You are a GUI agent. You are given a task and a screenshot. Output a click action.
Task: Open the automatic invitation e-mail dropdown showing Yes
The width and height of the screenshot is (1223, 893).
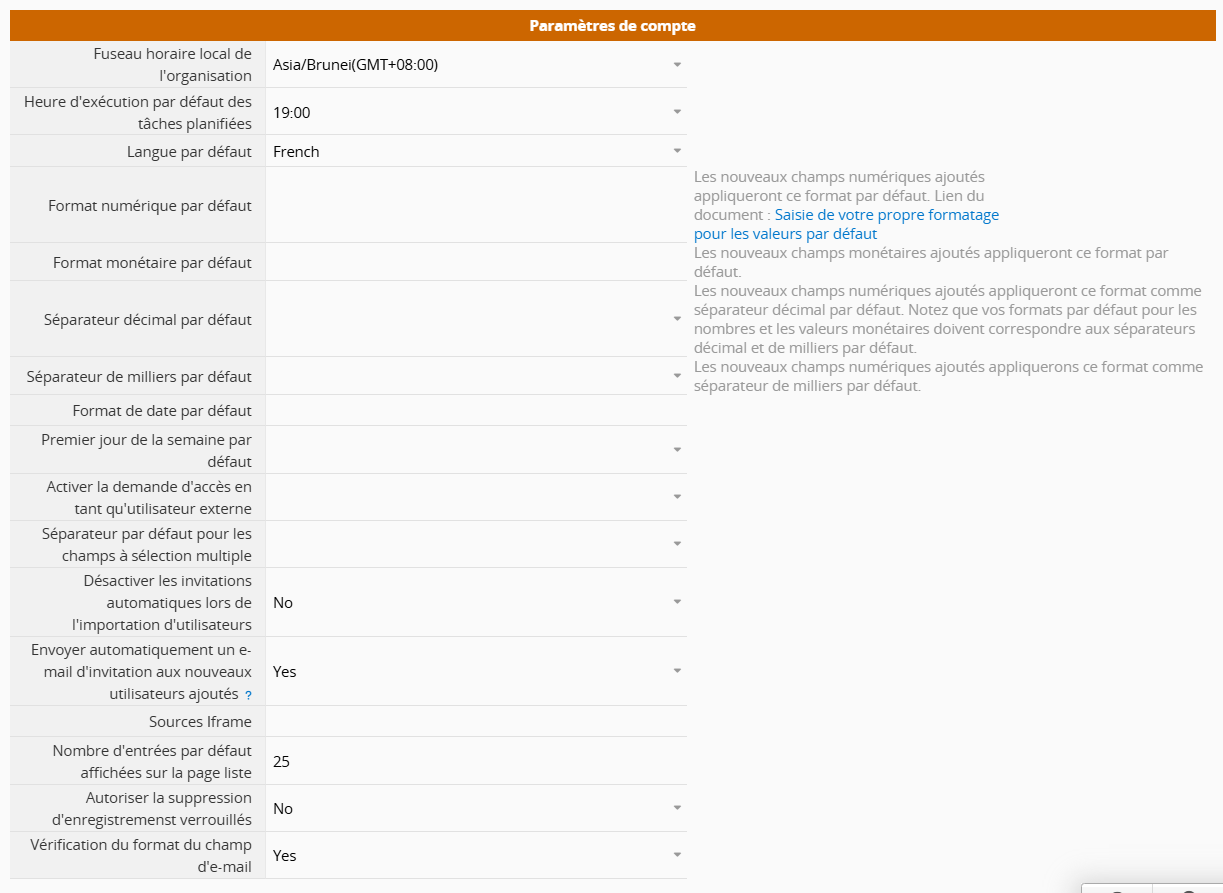pyautogui.click(x=476, y=671)
